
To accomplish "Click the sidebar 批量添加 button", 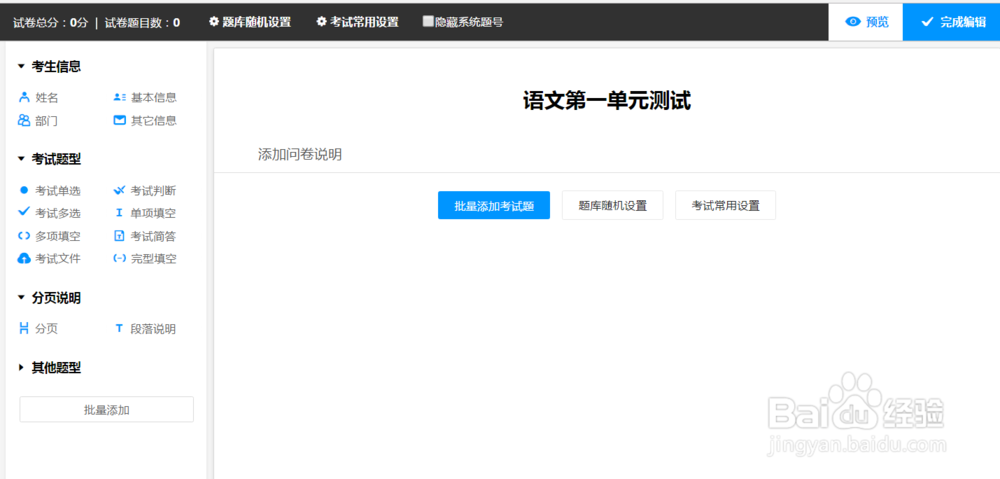I will [107, 409].
